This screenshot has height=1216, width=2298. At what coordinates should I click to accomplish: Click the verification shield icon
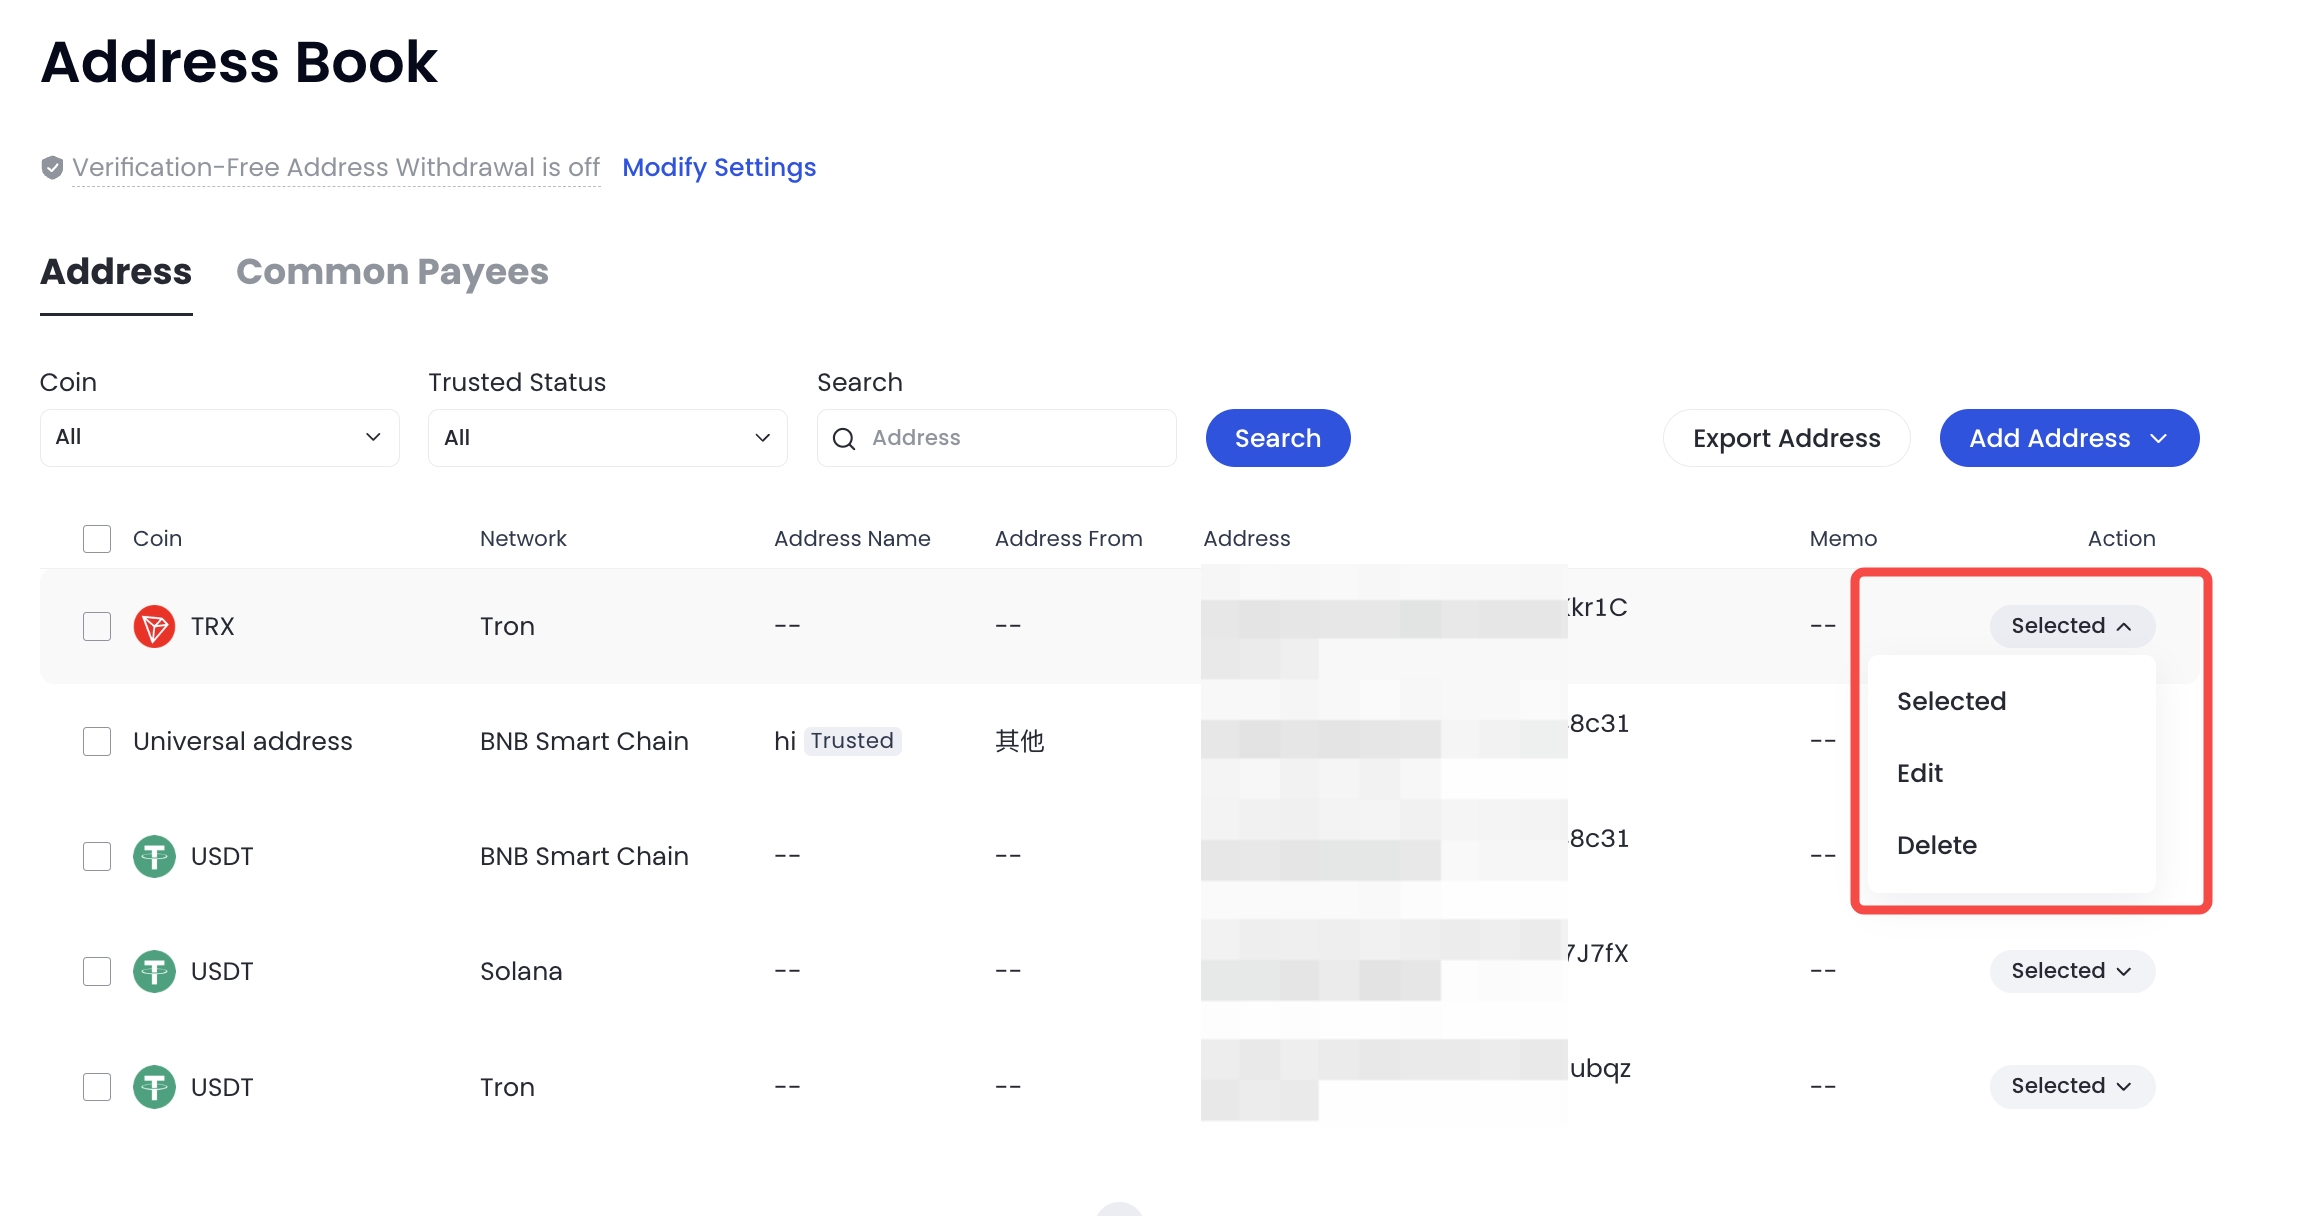click(52, 168)
